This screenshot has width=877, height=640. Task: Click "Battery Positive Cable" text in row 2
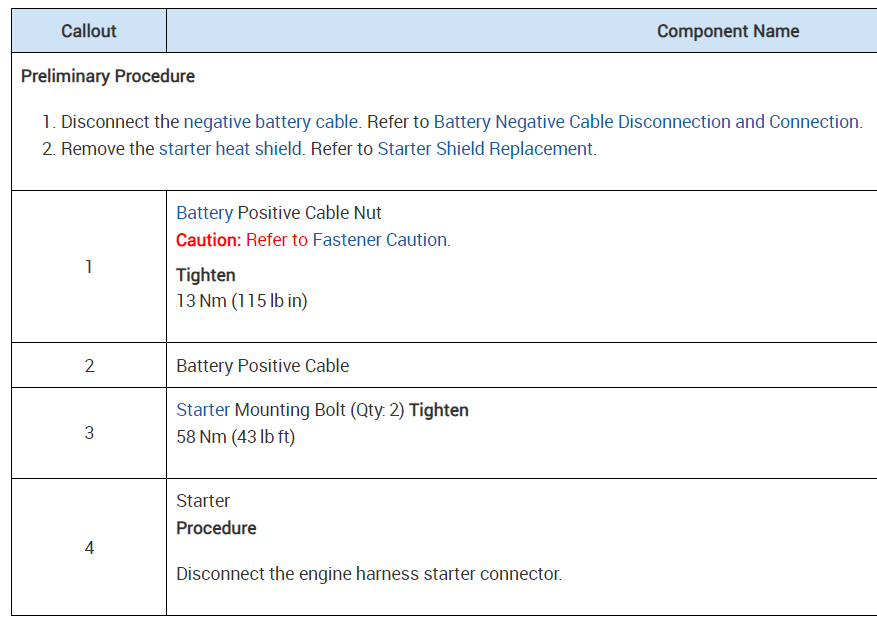point(263,366)
